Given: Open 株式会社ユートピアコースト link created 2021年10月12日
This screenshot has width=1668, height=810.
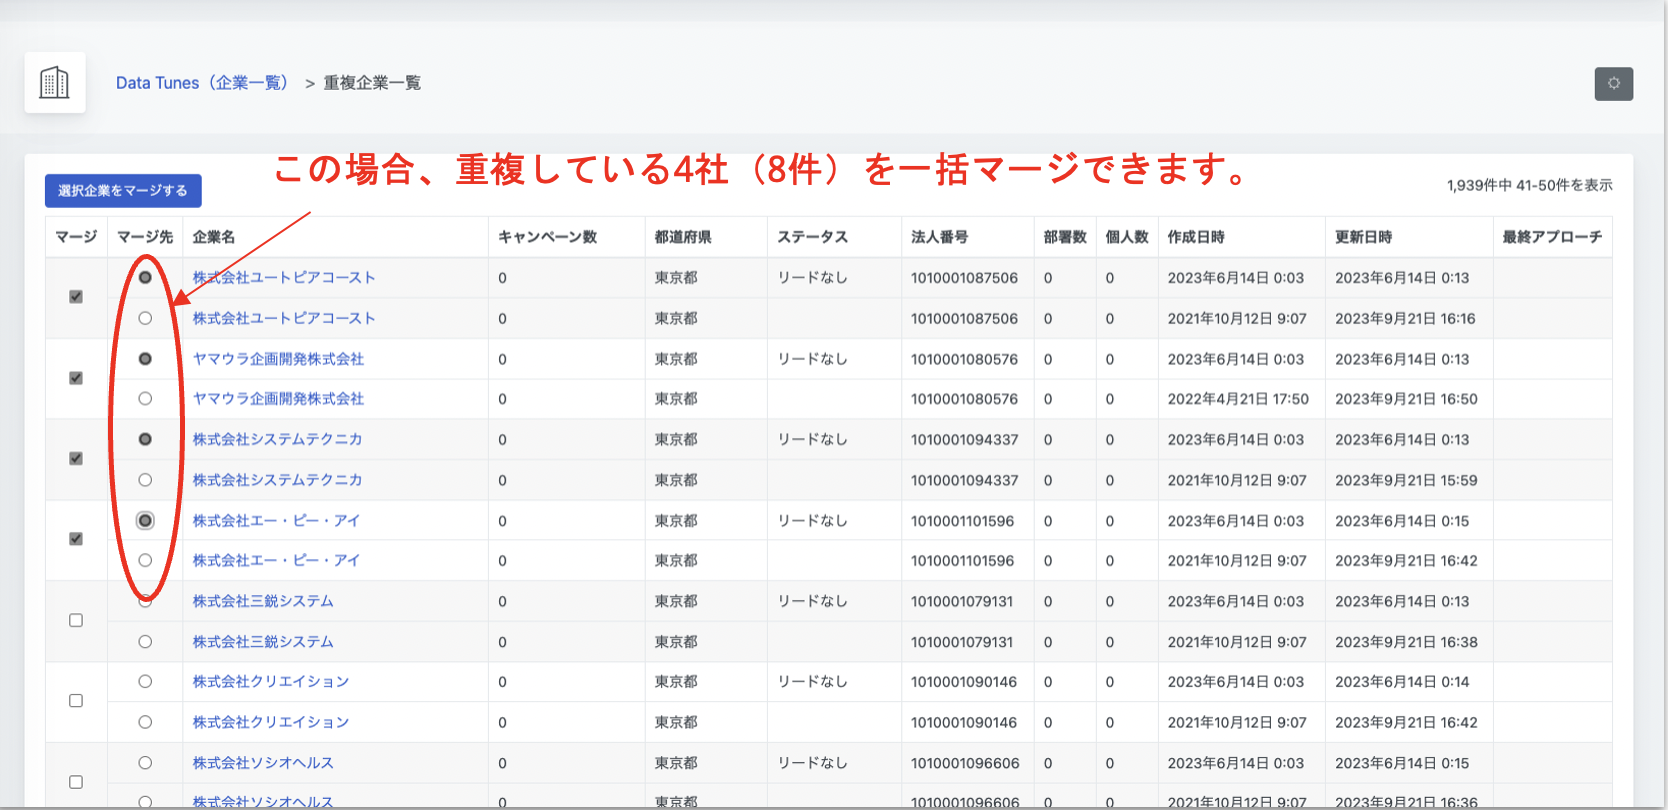Looking at the screenshot, I should point(284,318).
